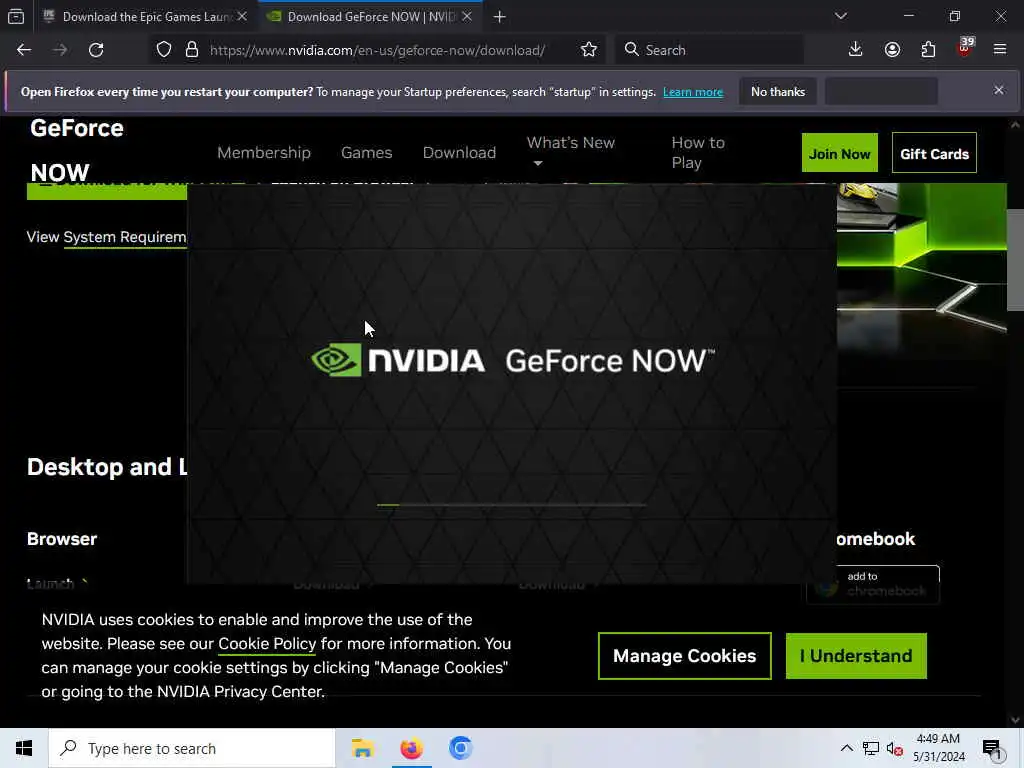Open the Cookie Policy link

coord(267,644)
